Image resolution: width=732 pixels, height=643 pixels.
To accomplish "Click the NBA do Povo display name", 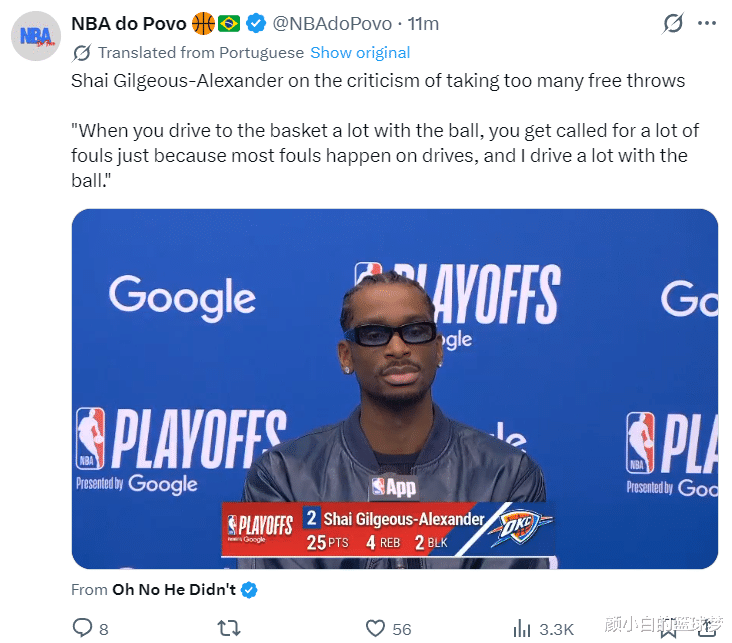I will tap(128, 23).
